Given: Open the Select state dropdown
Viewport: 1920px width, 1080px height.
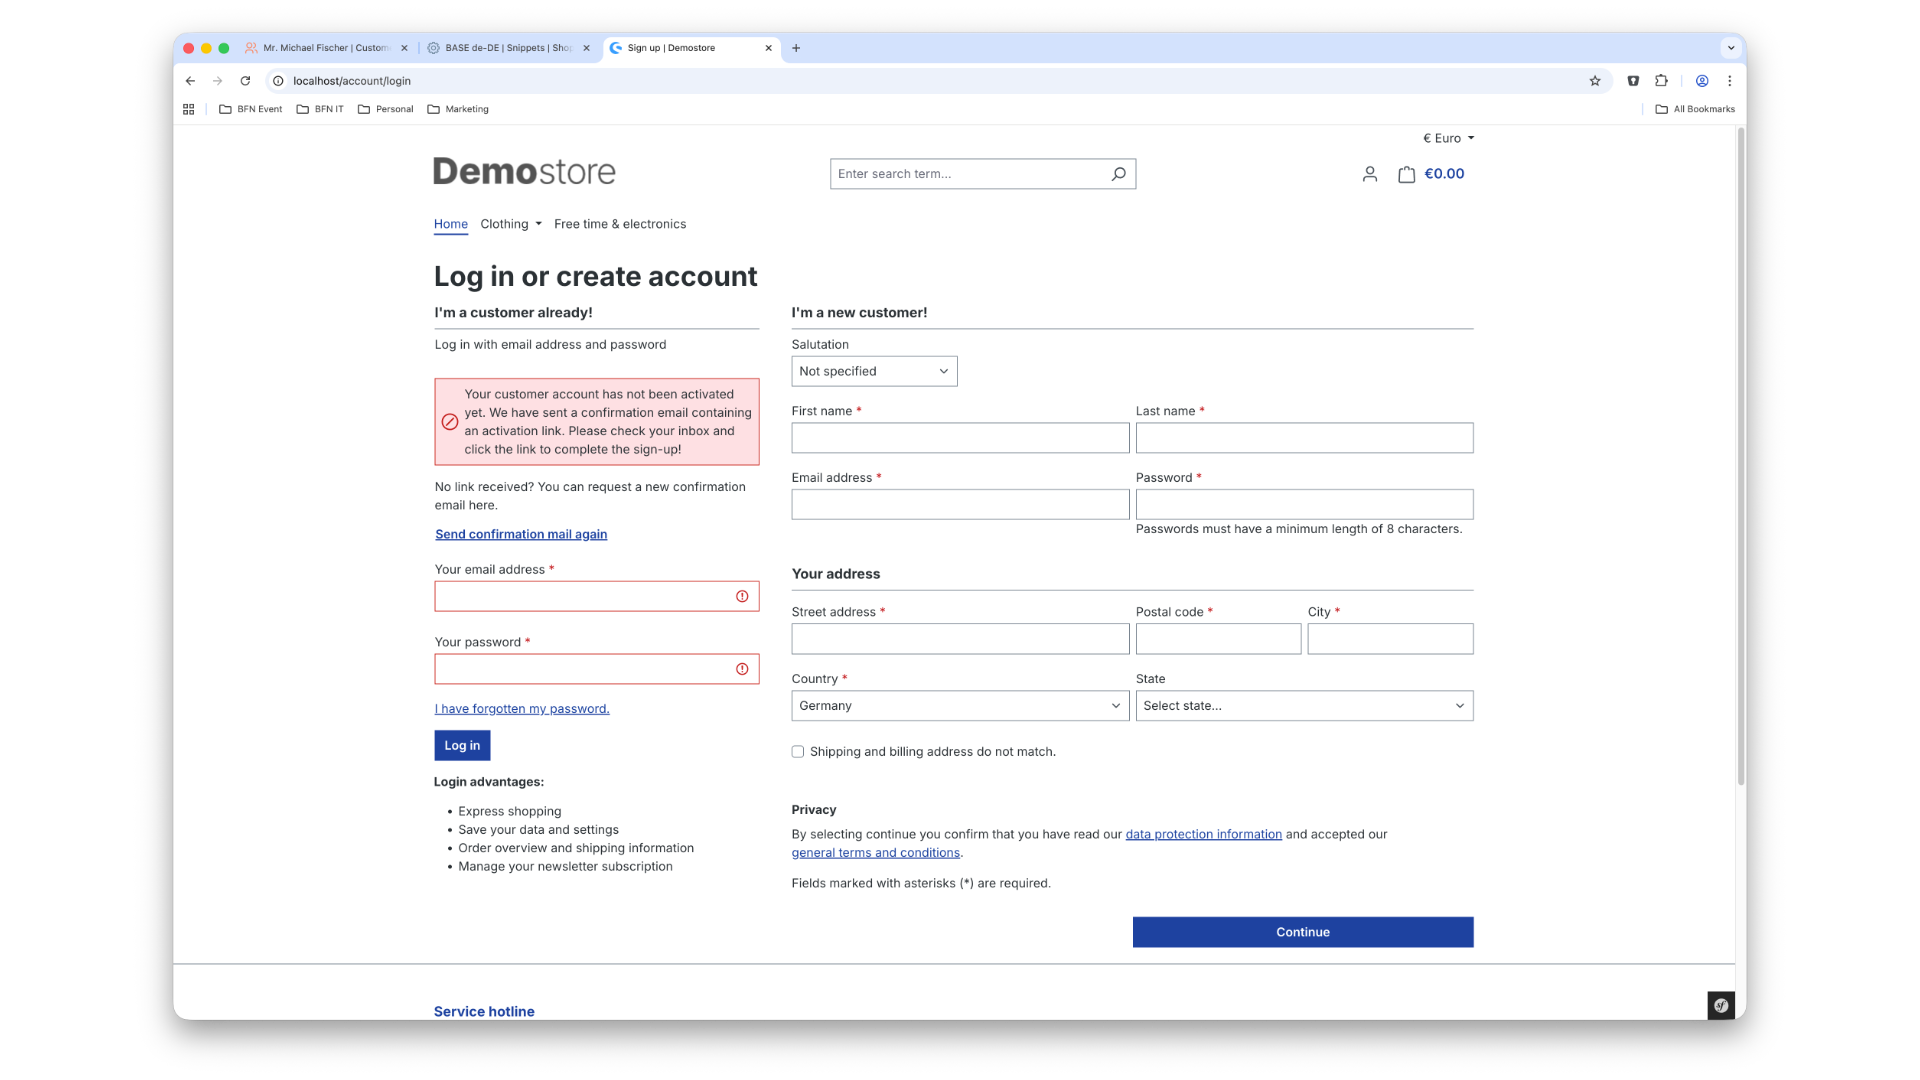Looking at the screenshot, I should 1303,706.
